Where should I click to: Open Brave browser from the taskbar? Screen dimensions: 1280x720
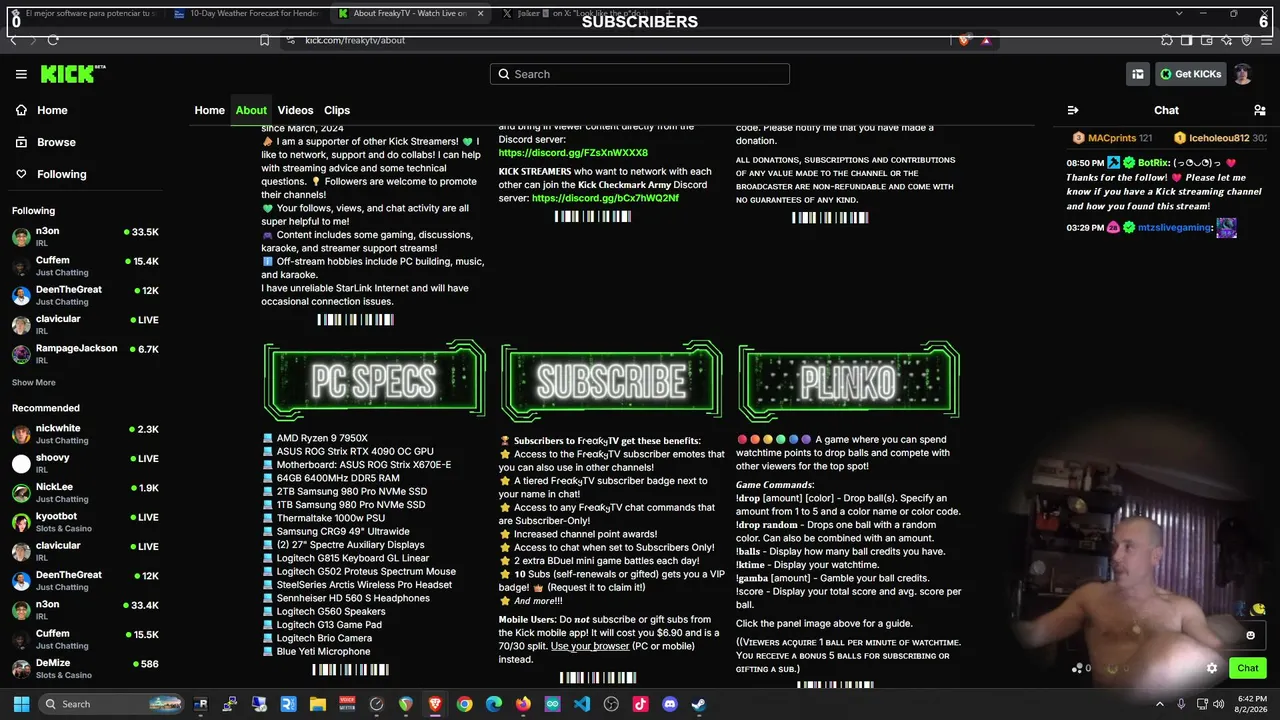(x=435, y=704)
